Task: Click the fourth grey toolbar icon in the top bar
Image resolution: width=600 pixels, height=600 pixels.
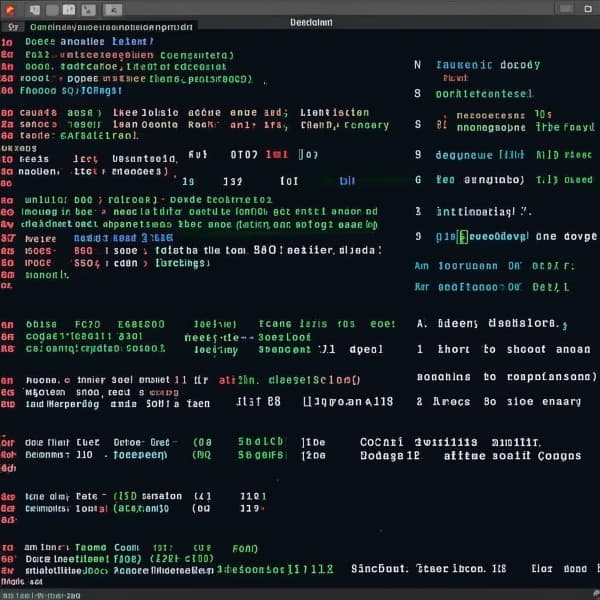Action: pyautogui.click(x=88, y=10)
